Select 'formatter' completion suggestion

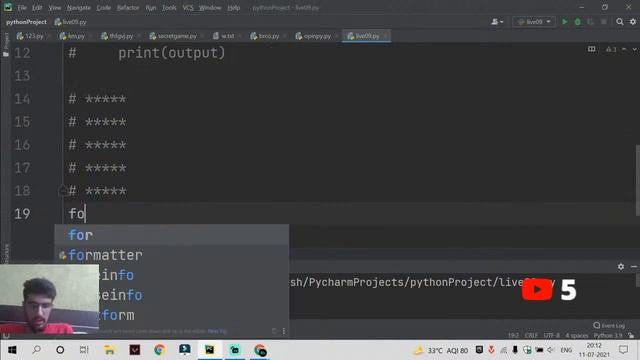coord(172,255)
